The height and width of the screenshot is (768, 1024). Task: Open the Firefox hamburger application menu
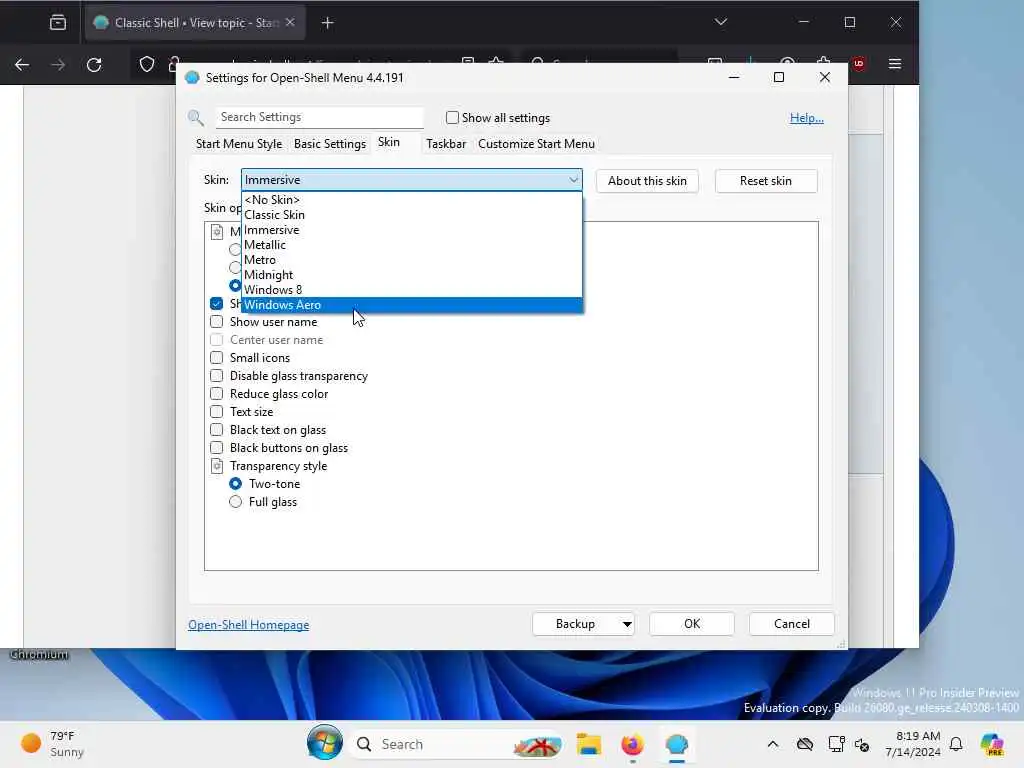[x=895, y=64]
